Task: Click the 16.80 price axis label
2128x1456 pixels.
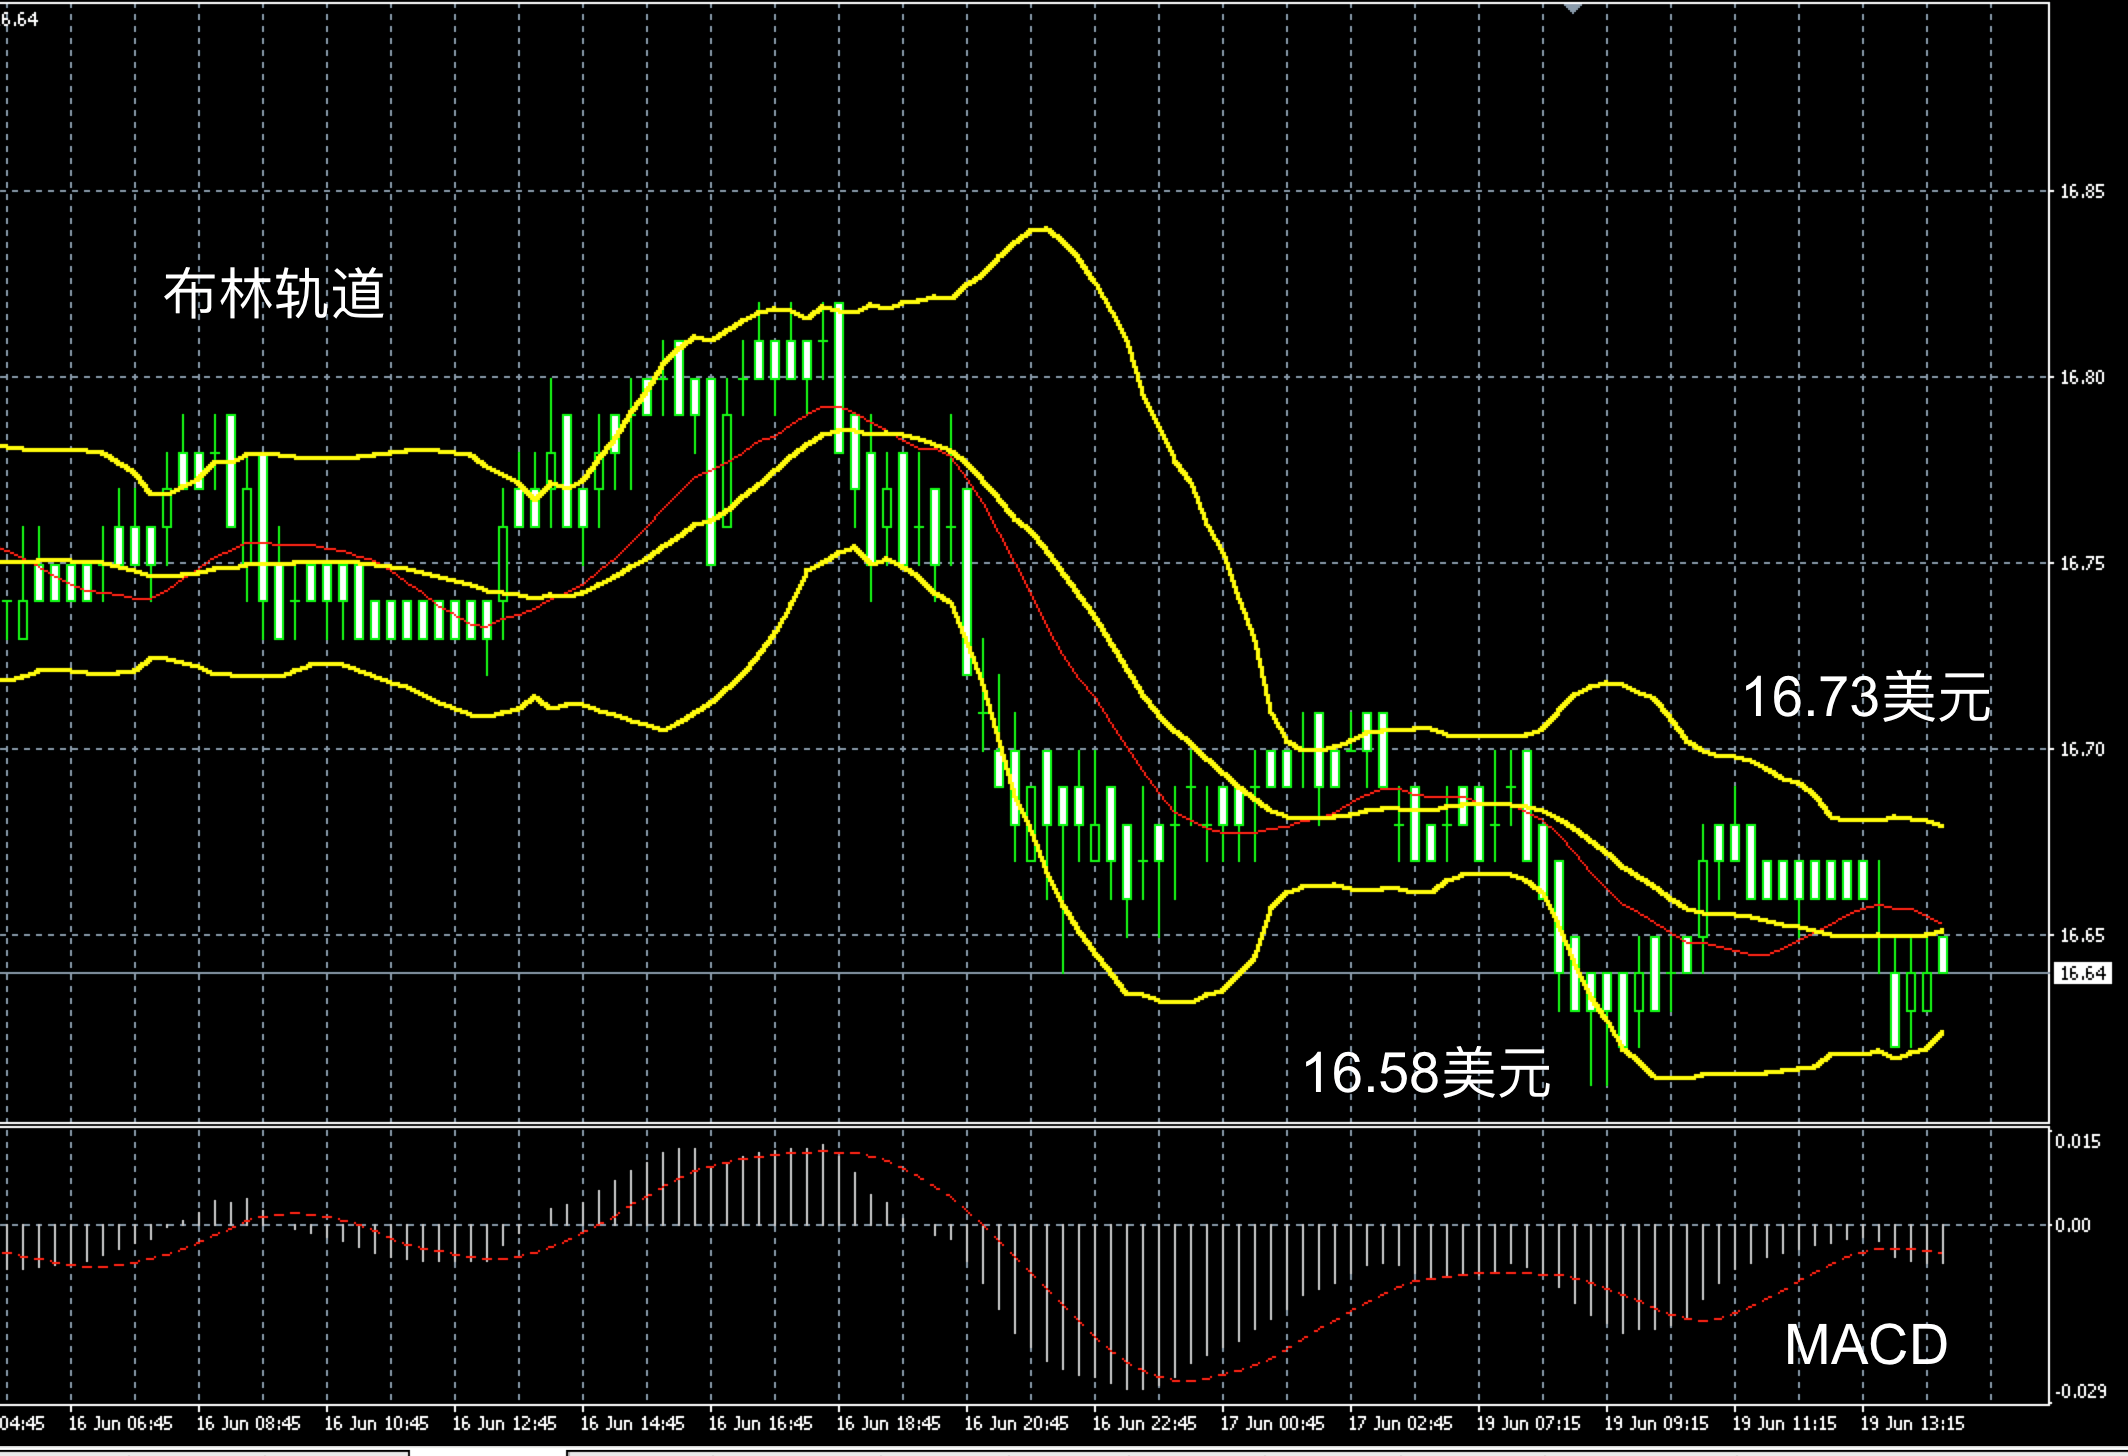Action: [x=2082, y=378]
